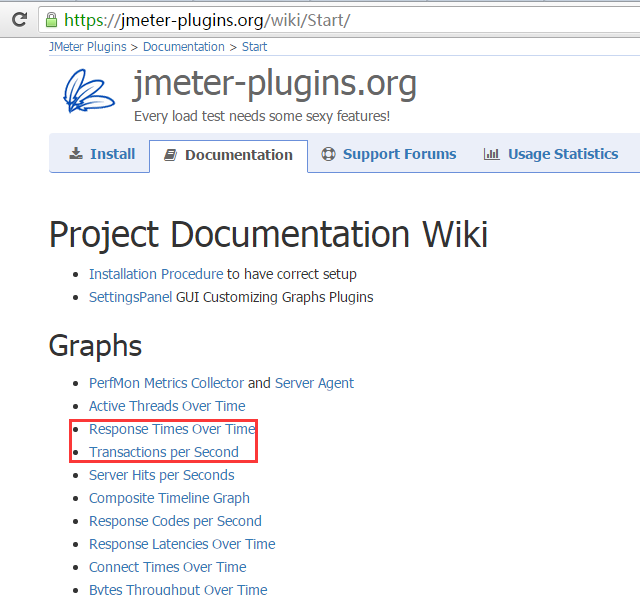This screenshot has height=595, width=640.
Task: Open Active Threads Over Time link
Action: tap(167, 406)
